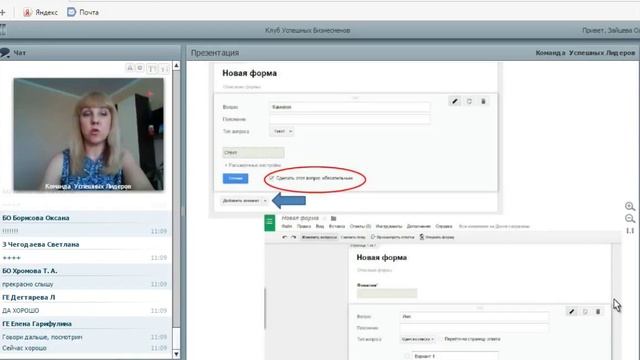
Task: Click trash delete icon in upper form
Action: (x=483, y=101)
